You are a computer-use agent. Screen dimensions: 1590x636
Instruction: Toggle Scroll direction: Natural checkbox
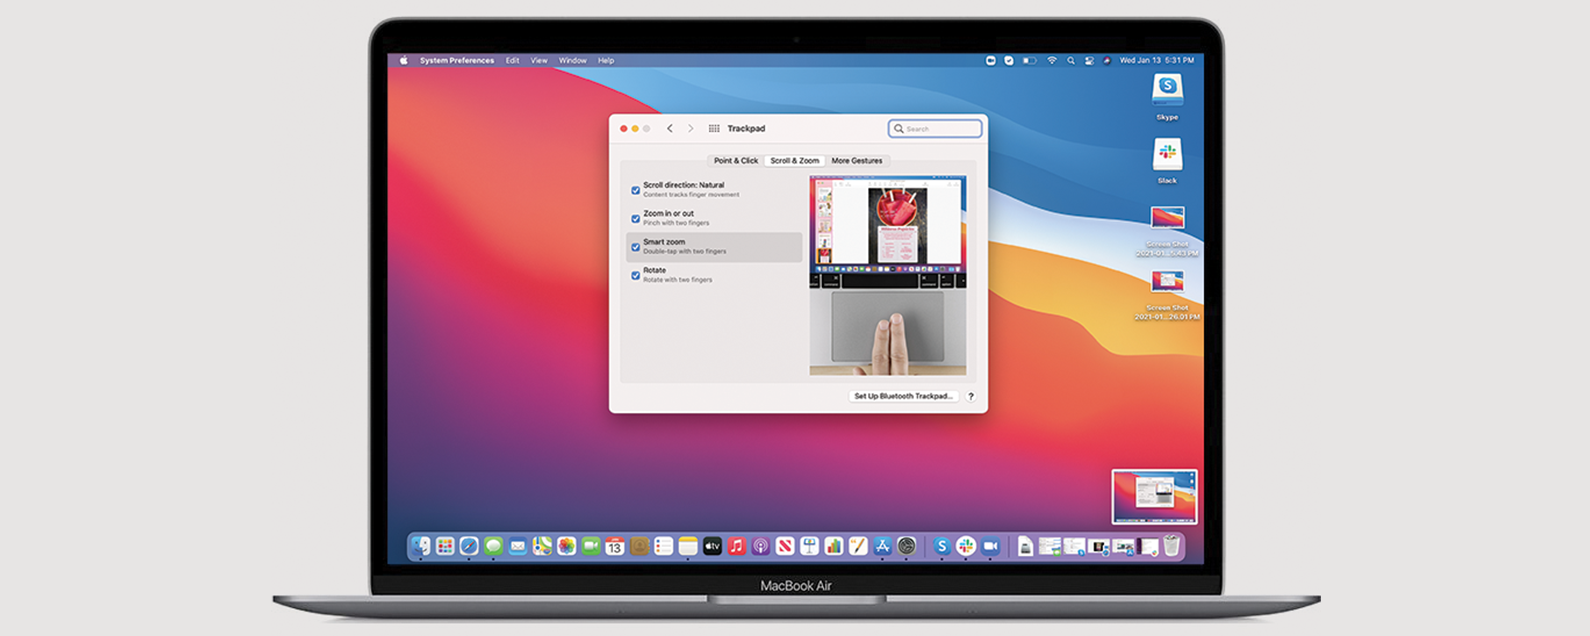coord(635,190)
